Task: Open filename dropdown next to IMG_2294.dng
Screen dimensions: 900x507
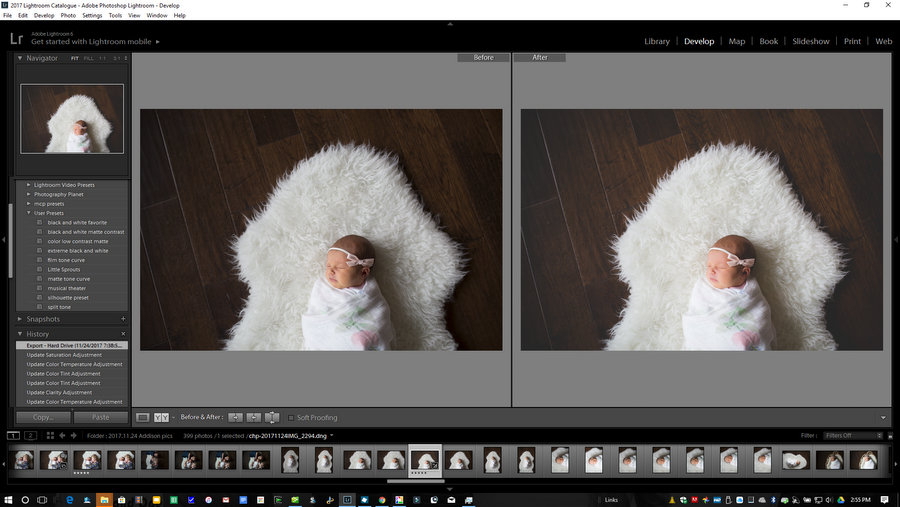Action: (x=332, y=436)
